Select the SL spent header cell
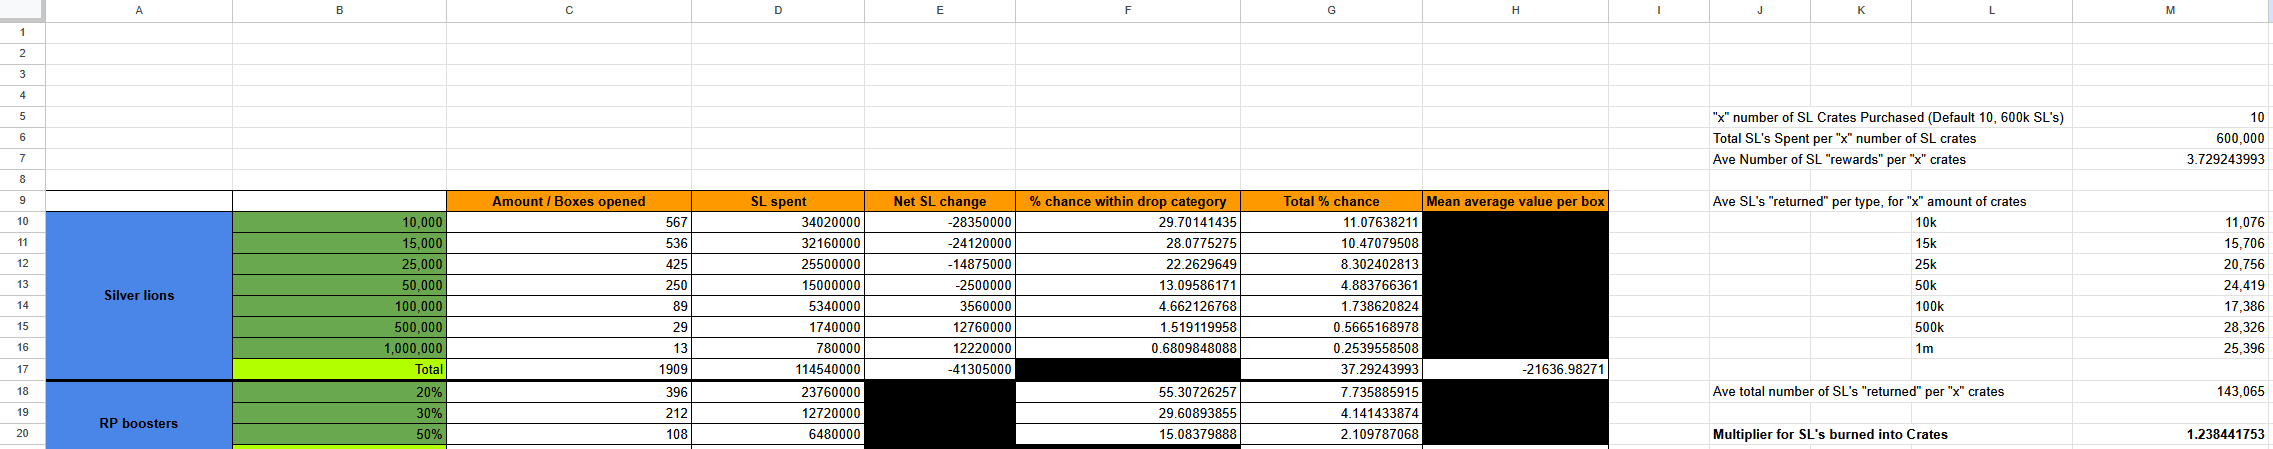2273x449 pixels. click(x=777, y=201)
